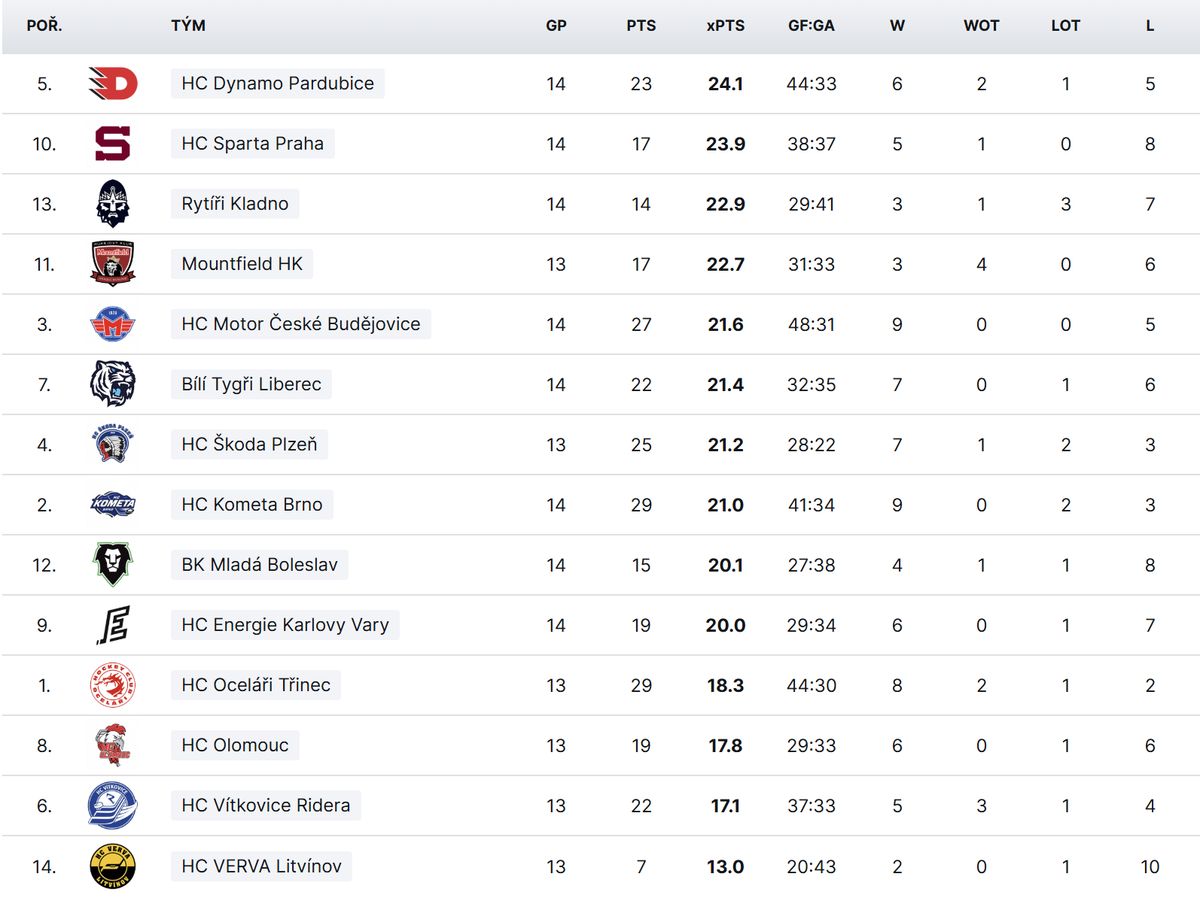Click the BK Mladá Boleslav lion logo

pos(112,565)
